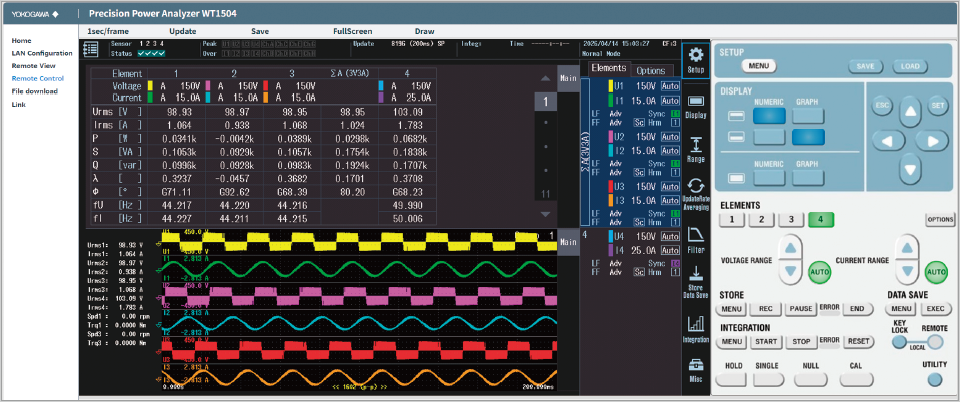The width and height of the screenshot is (960, 402).
Task: Open LAN Configuration link
Action: [42, 53]
